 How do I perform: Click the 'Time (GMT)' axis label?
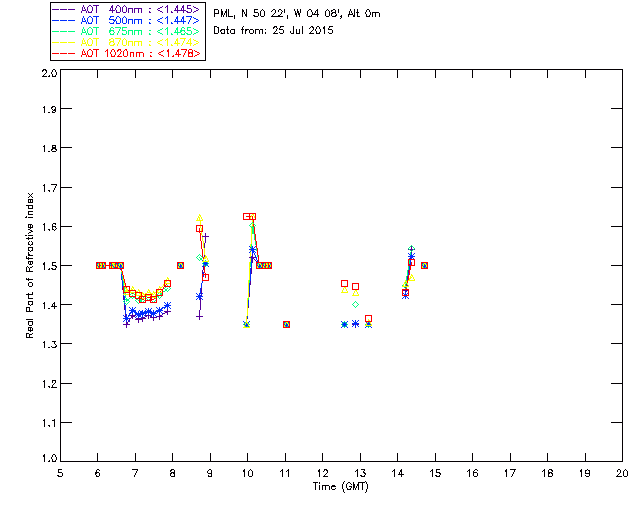tap(341, 487)
